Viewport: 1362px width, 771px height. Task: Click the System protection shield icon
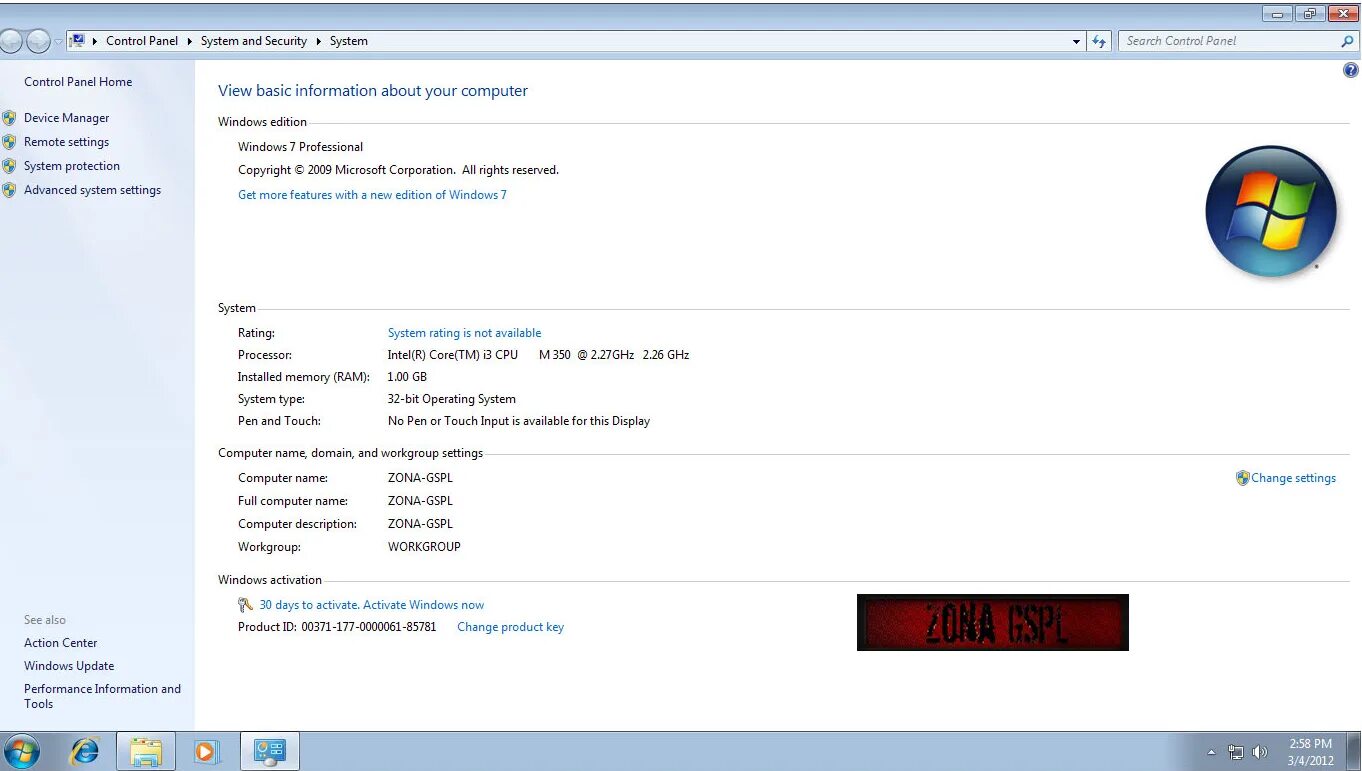(9, 166)
